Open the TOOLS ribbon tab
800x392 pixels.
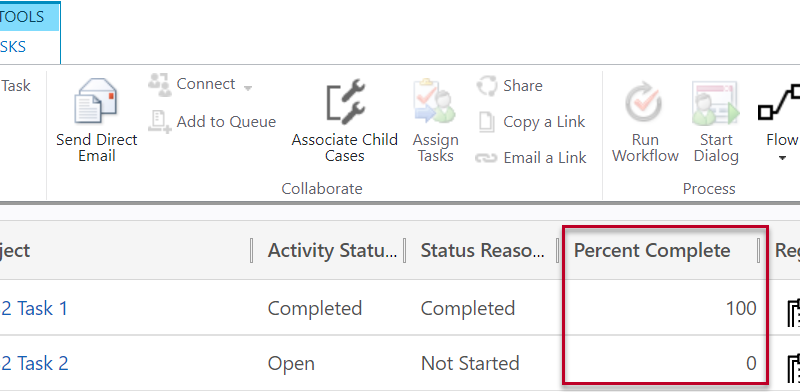click(x=30, y=16)
